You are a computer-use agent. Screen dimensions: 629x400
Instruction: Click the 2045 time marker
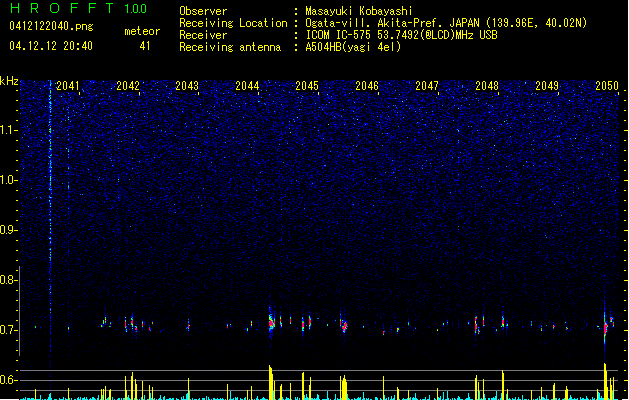(x=307, y=86)
